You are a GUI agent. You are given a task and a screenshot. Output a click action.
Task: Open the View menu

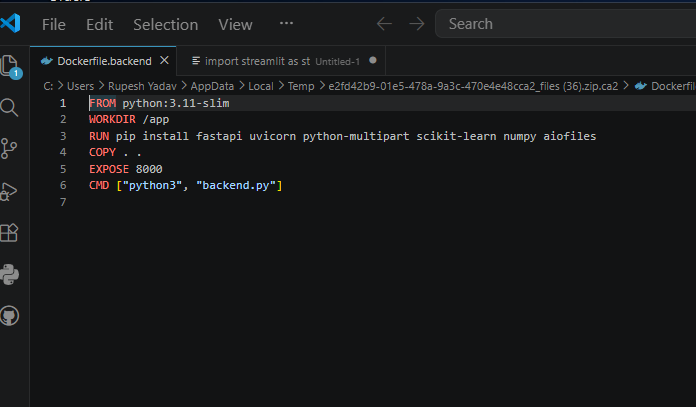235,24
